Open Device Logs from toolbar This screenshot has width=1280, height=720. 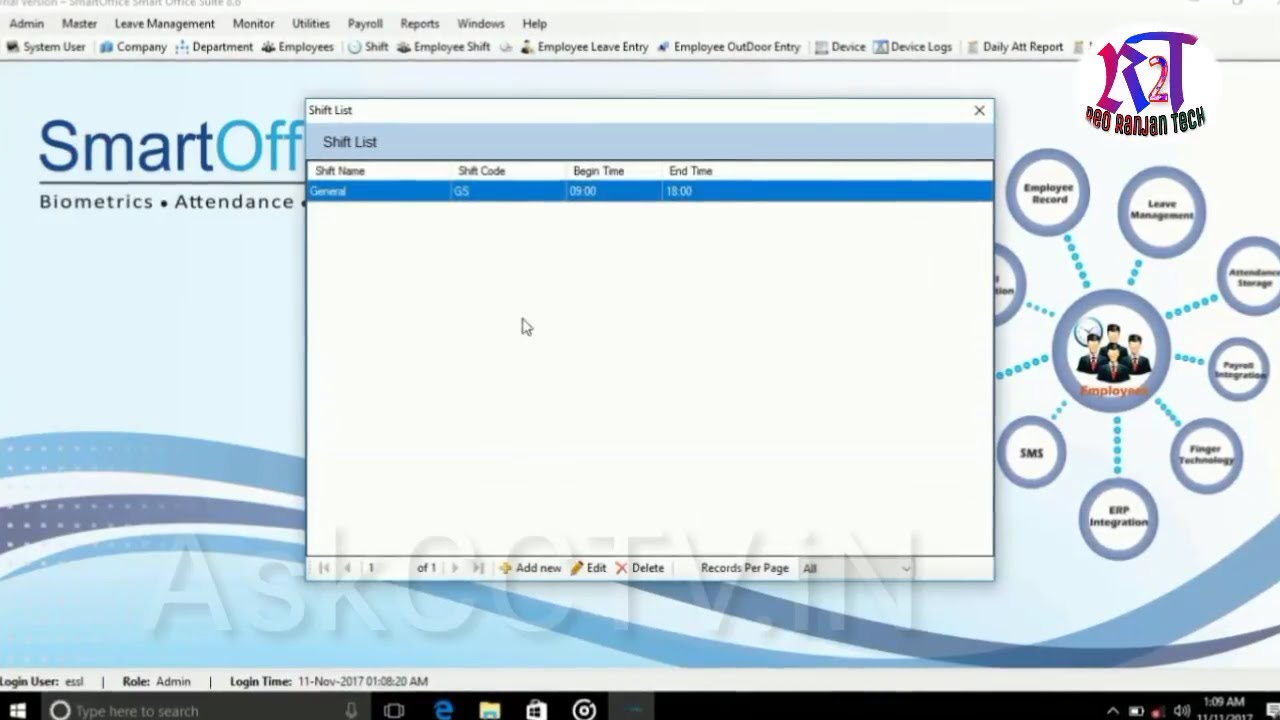[912, 47]
